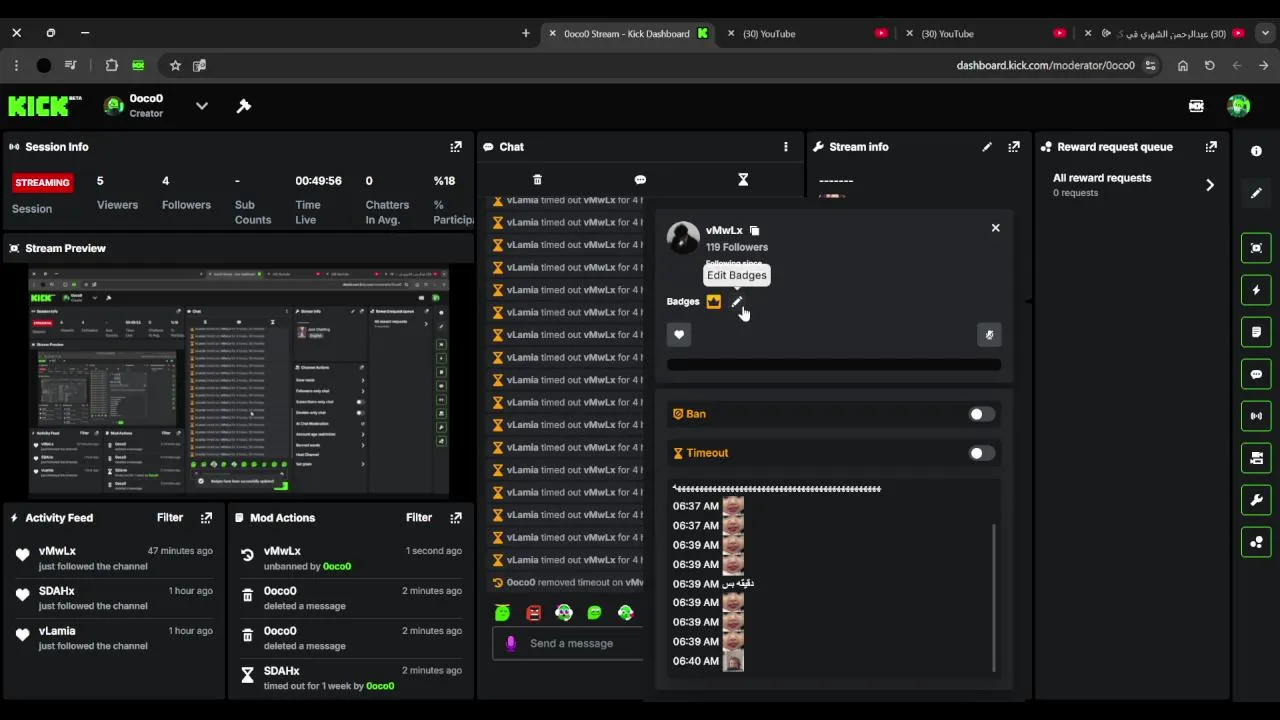Select the red angry emote below chat
Screen dimensions: 1280x720
(533, 613)
